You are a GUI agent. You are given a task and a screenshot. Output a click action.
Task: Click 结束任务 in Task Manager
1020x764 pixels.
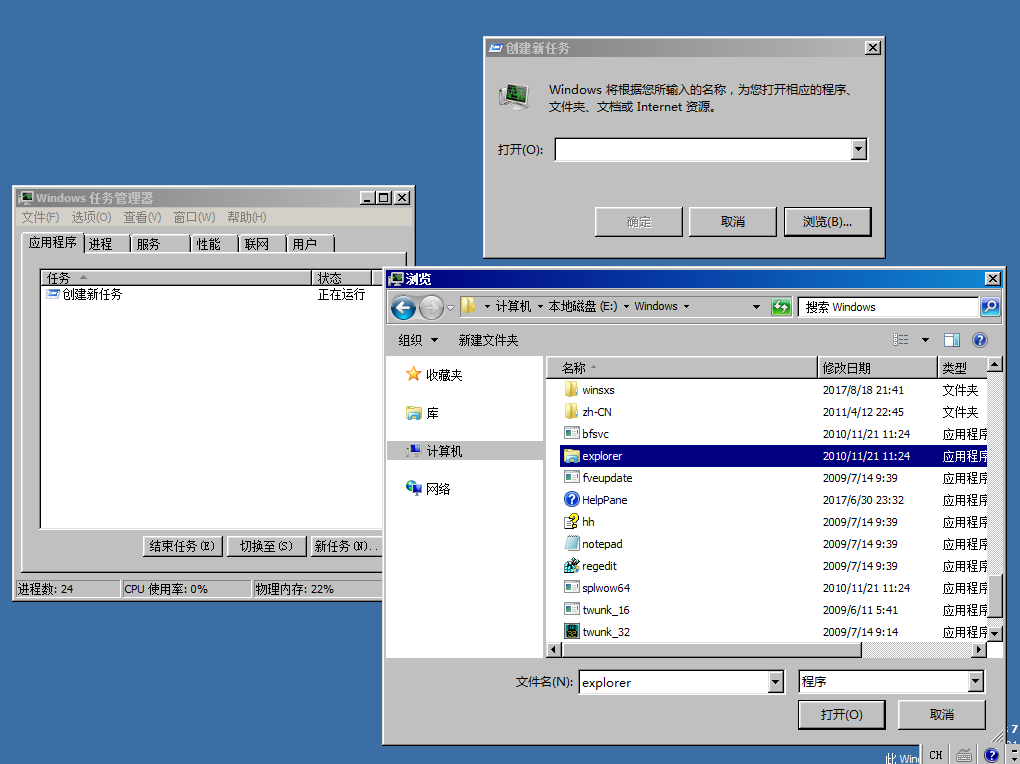[x=182, y=546]
